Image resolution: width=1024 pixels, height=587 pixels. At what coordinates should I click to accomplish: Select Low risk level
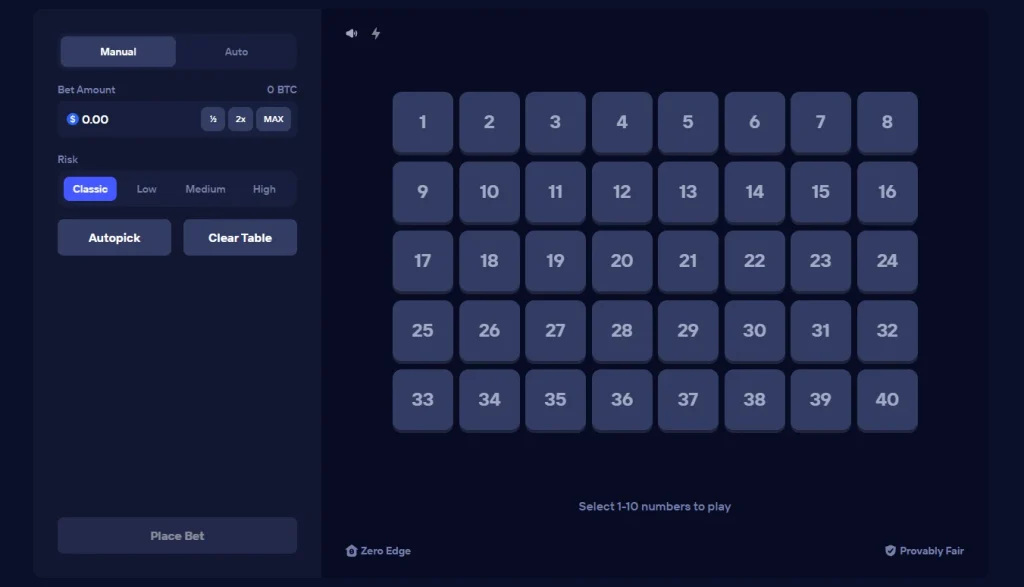click(146, 189)
